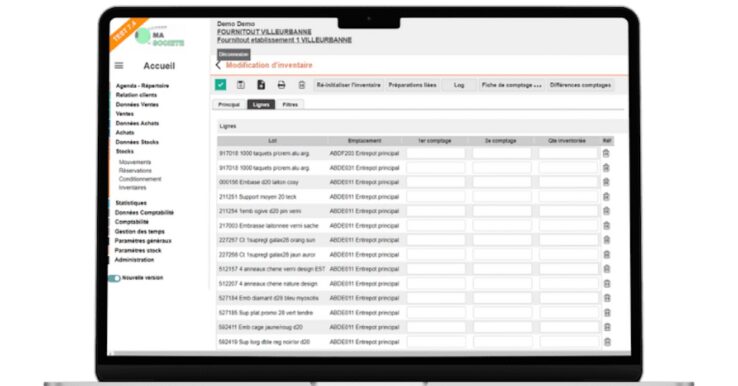
Task: Expand the Achats menu
Action: (125, 133)
